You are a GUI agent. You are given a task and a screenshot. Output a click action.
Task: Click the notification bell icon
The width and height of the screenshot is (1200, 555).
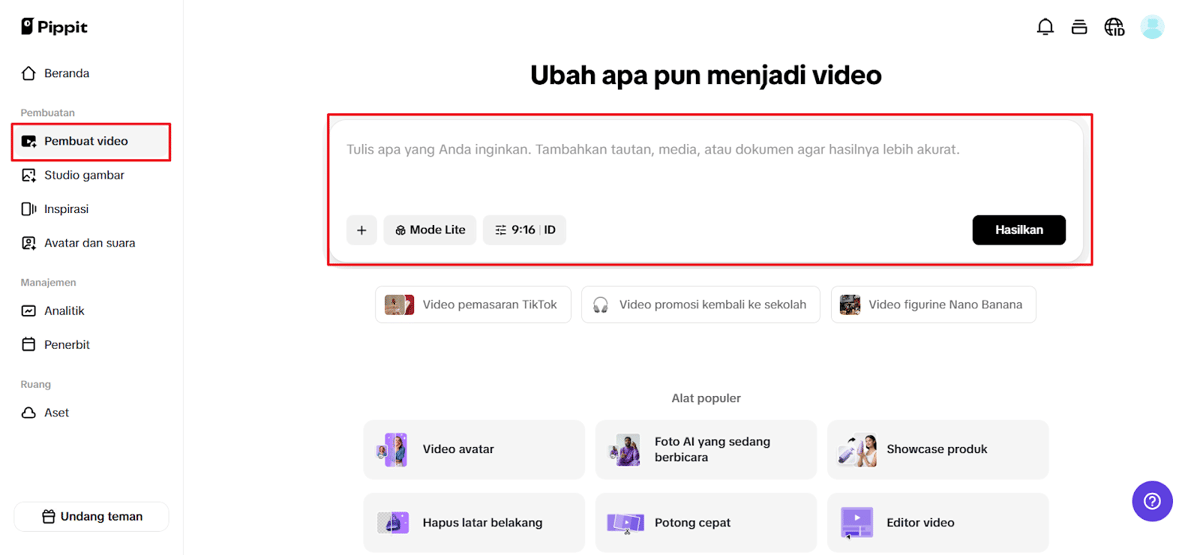(1045, 27)
